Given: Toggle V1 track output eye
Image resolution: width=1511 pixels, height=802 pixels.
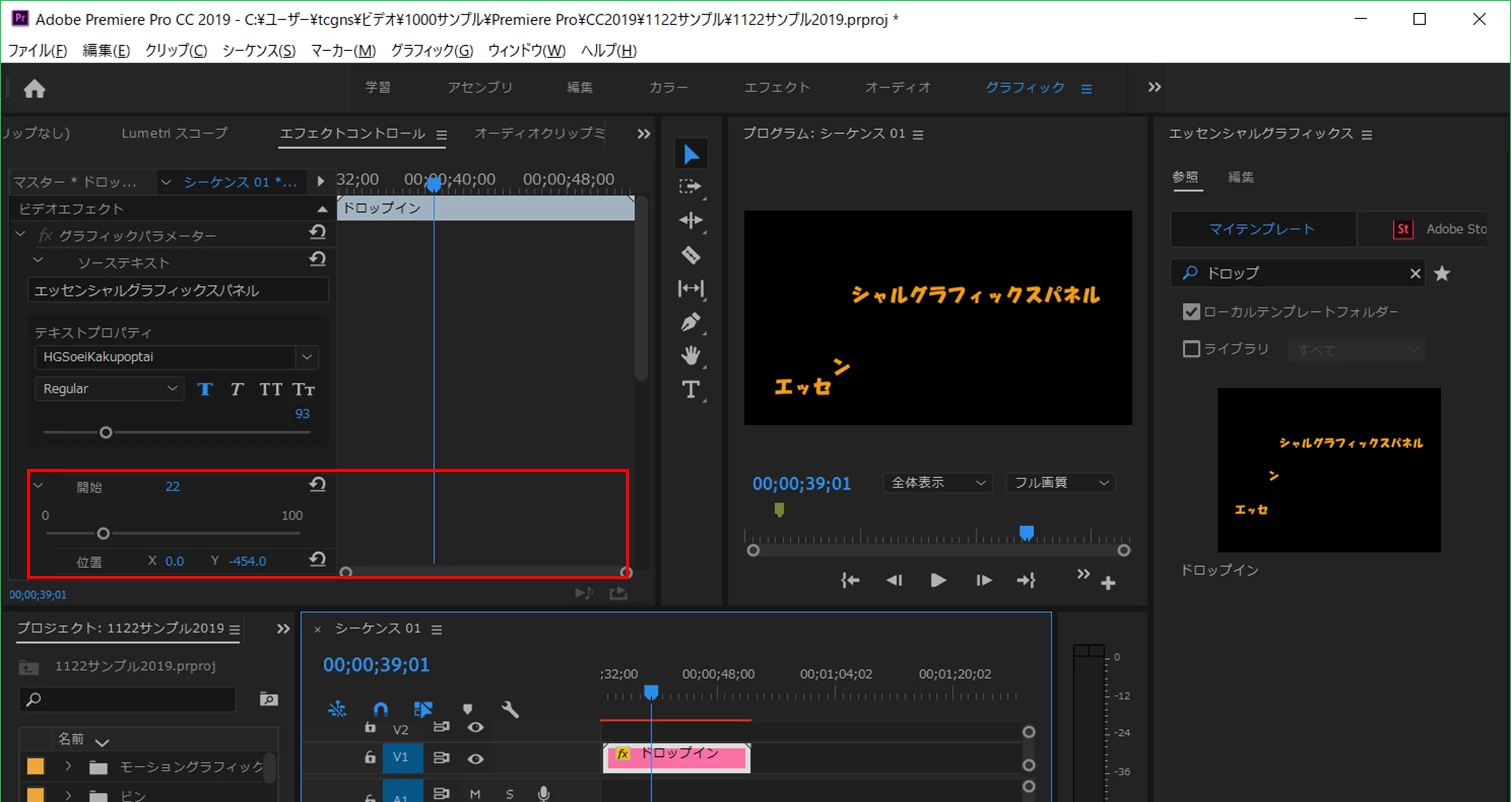Looking at the screenshot, I should click(x=476, y=758).
